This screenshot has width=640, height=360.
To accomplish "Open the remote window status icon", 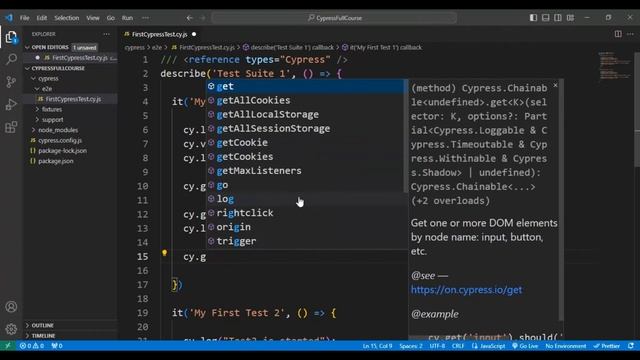I will tap(8, 346).
